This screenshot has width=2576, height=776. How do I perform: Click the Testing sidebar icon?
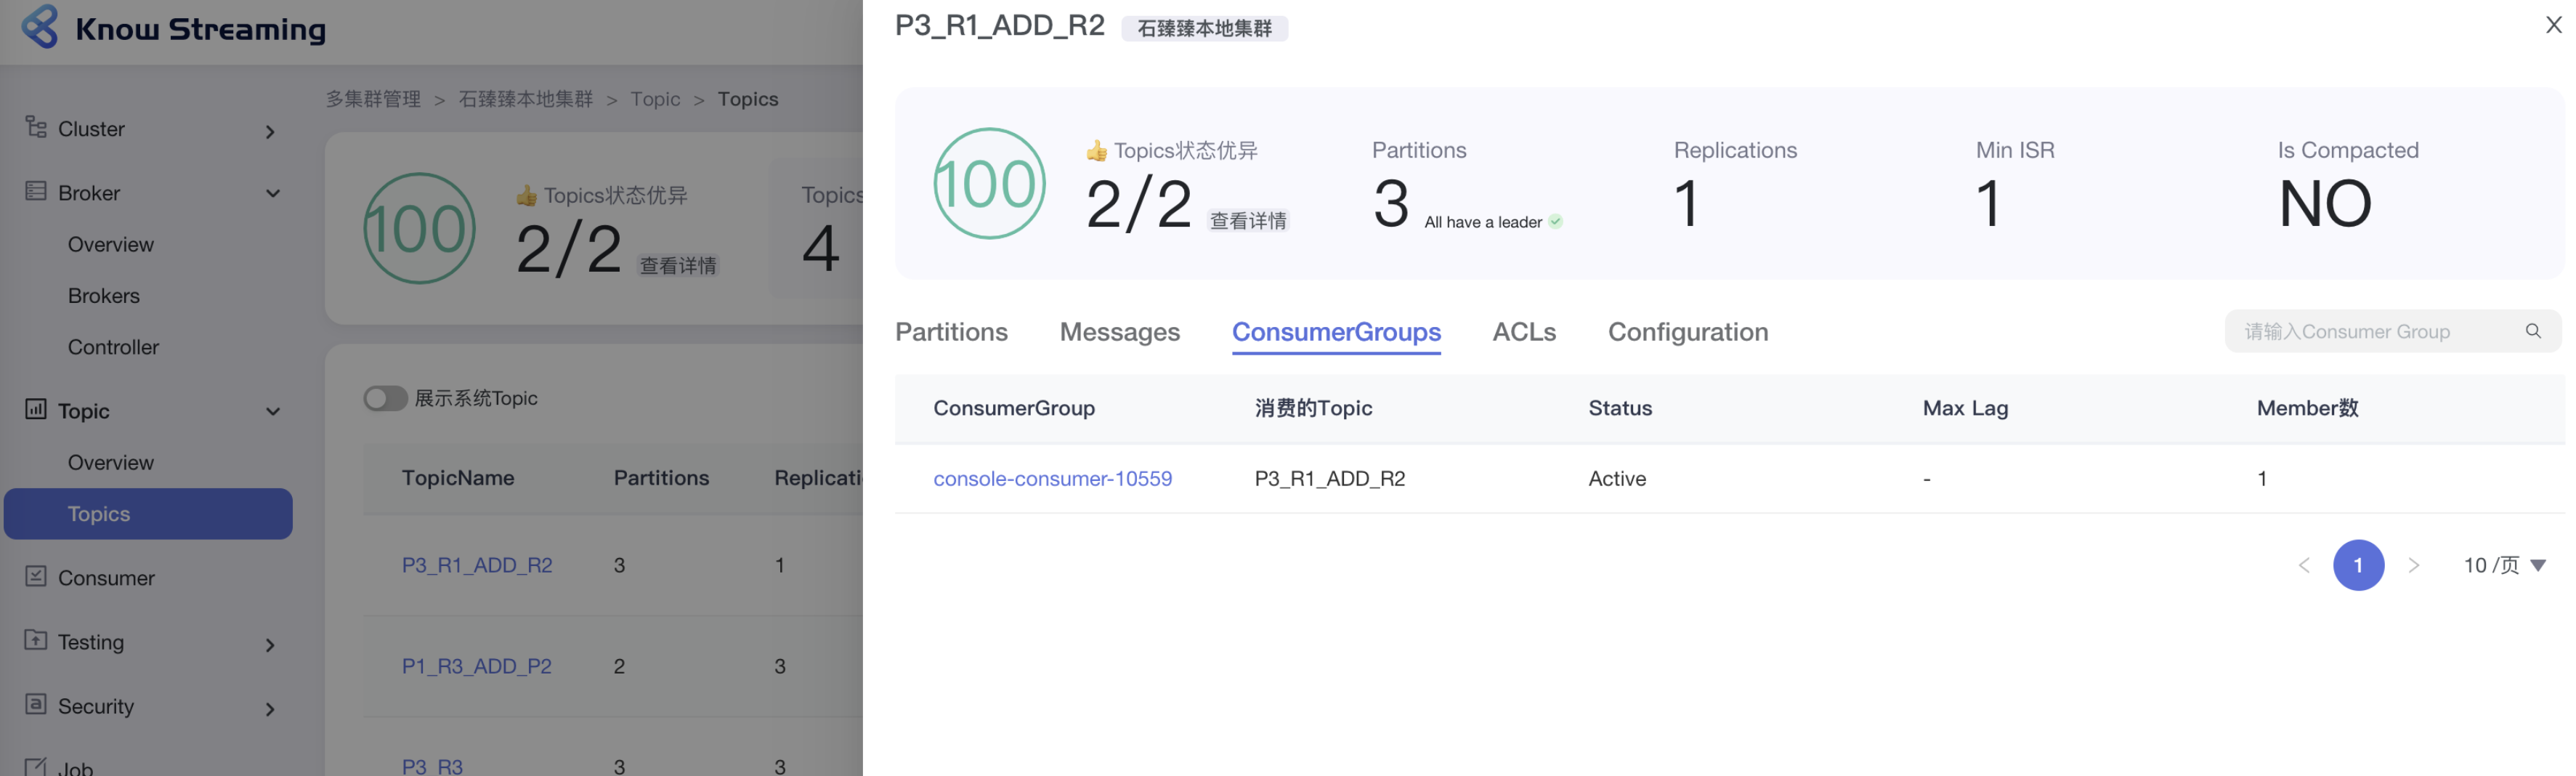pyautogui.click(x=36, y=640)
